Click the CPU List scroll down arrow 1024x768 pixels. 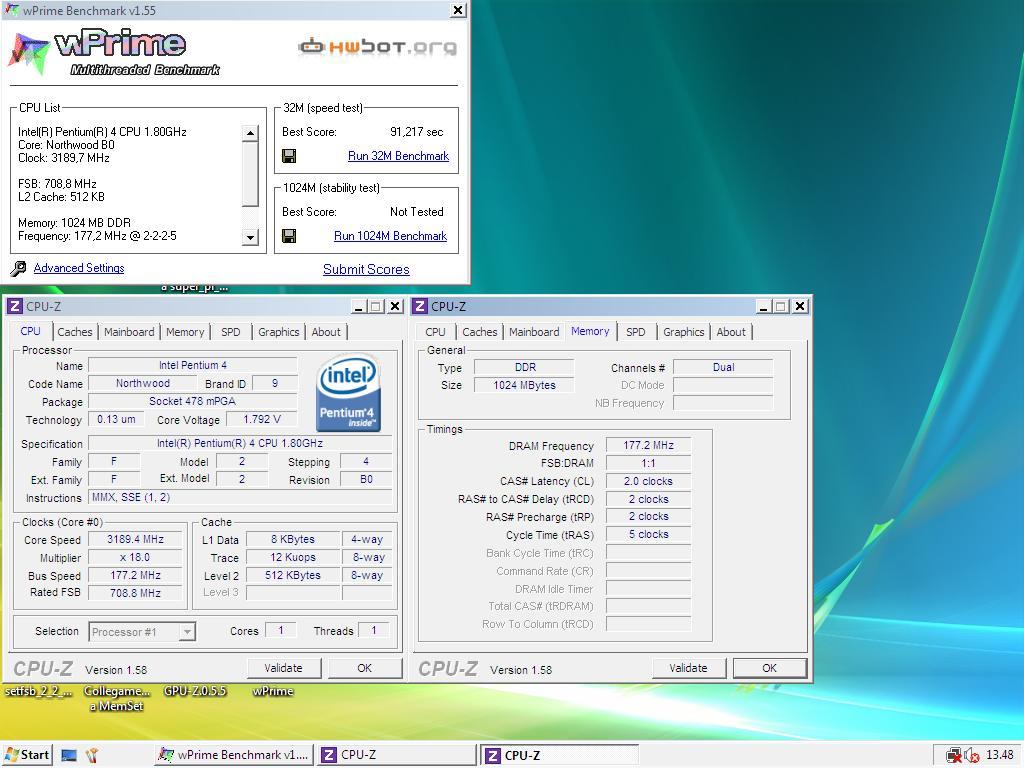tap(250, 237)
